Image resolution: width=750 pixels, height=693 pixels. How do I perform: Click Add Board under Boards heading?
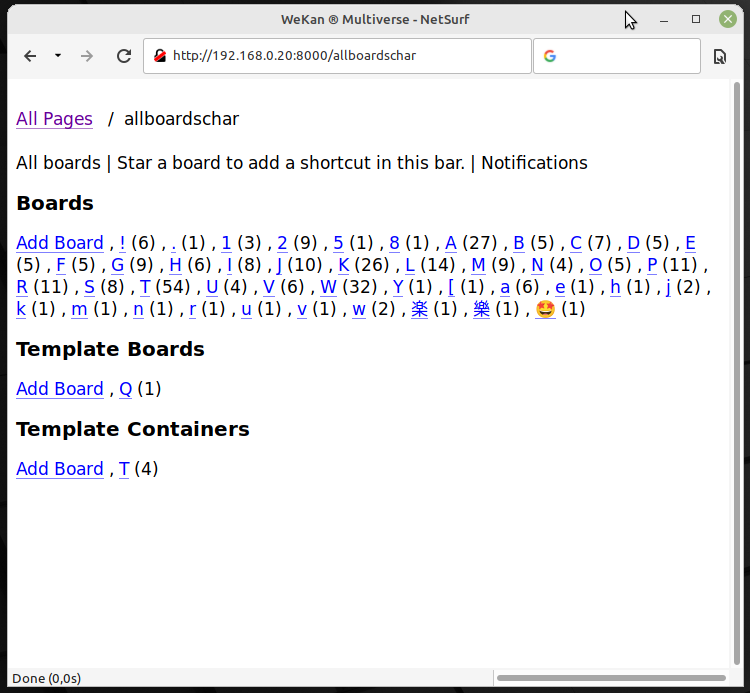(60, 242)
